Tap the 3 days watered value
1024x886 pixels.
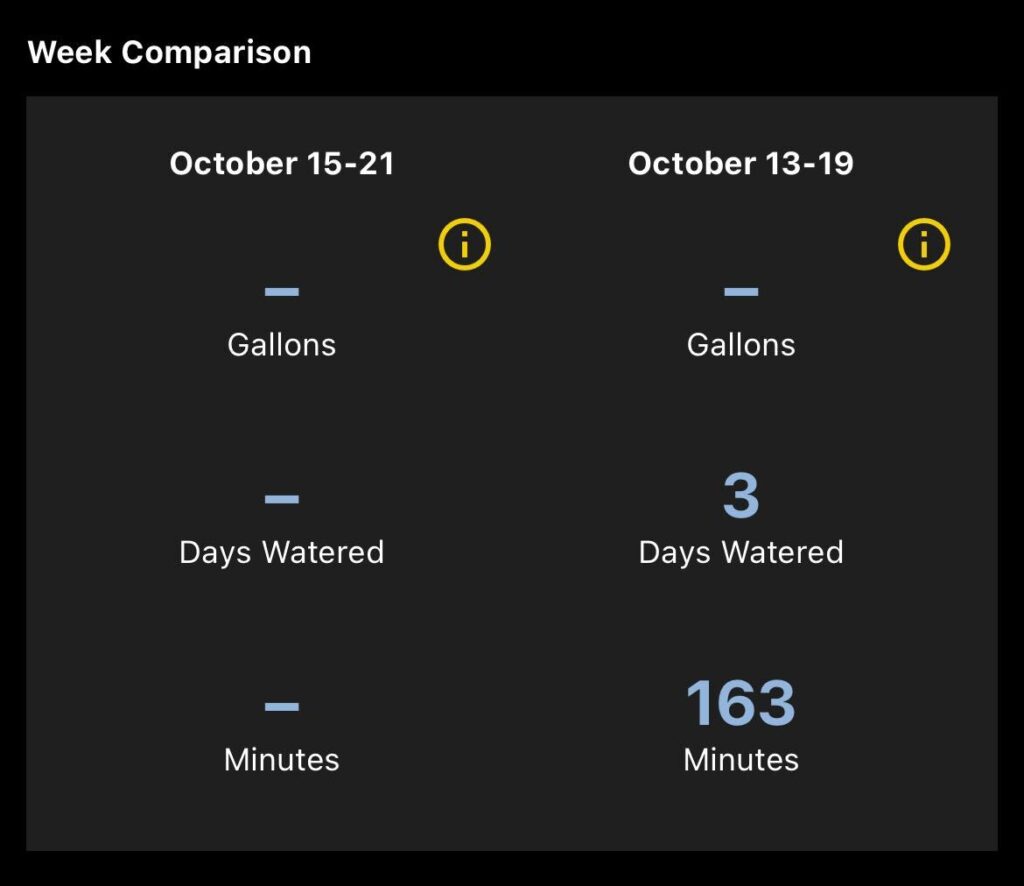pos(741,497)
